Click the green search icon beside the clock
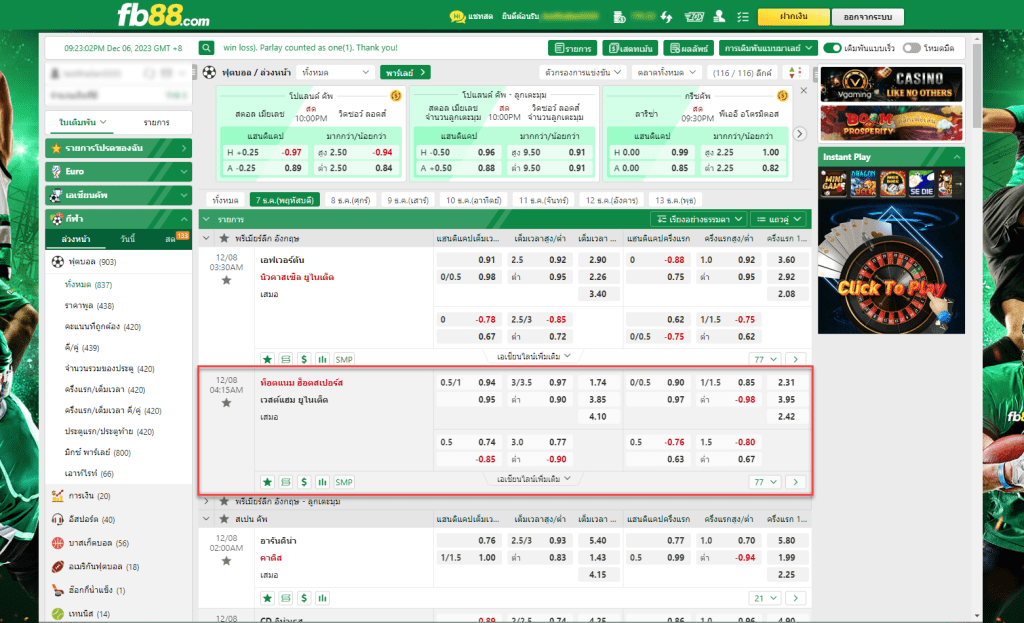Screen dimensions: 1024x623 pyautogui.click(x=207, y=47)
